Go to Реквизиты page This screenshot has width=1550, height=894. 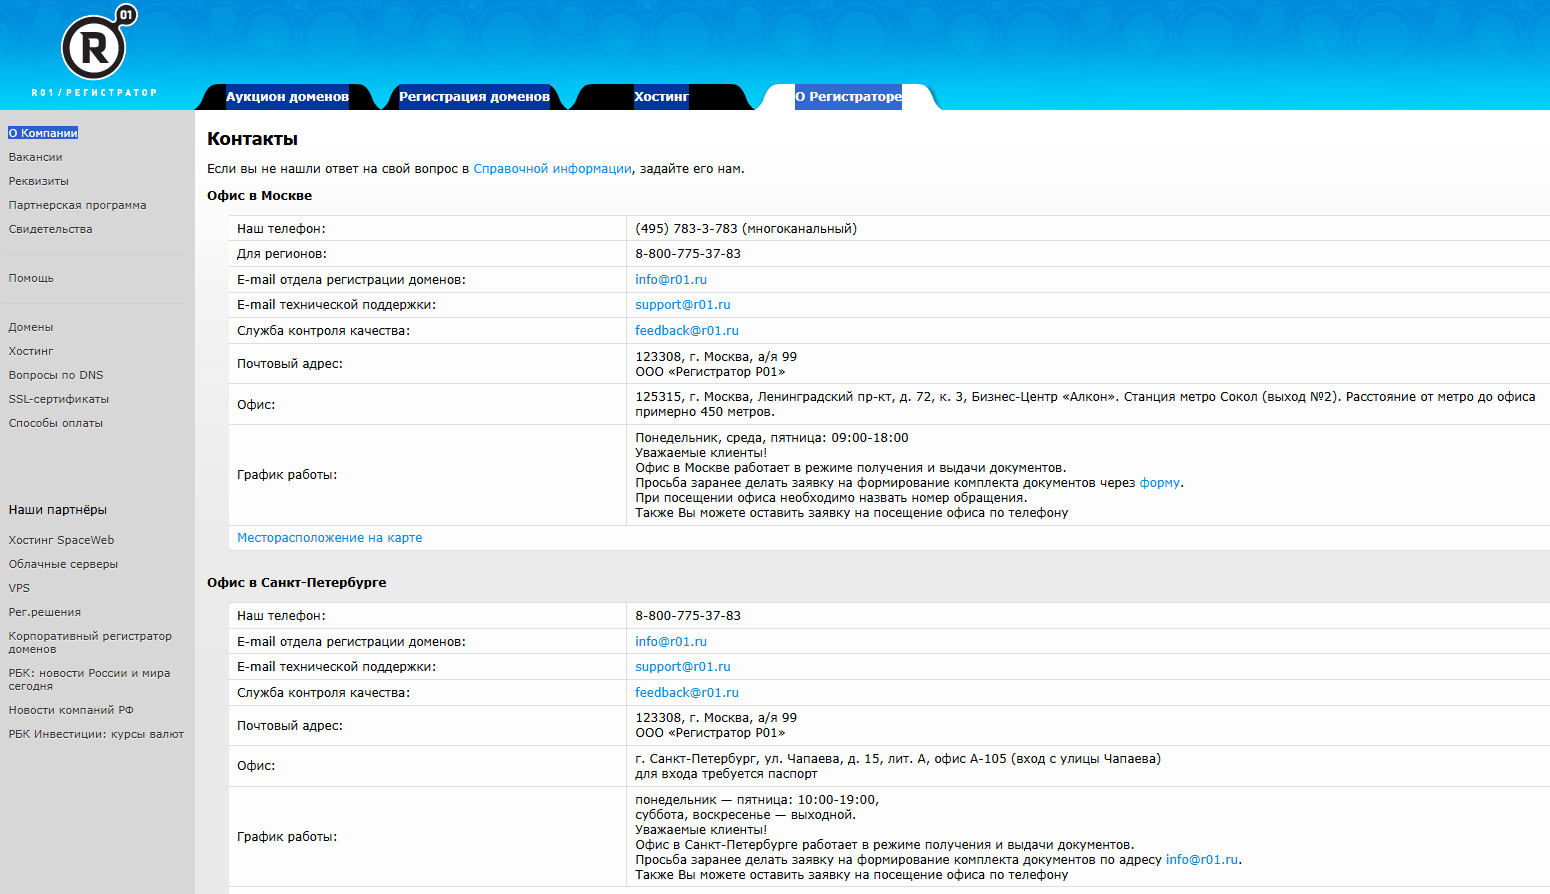click(39, 181)
